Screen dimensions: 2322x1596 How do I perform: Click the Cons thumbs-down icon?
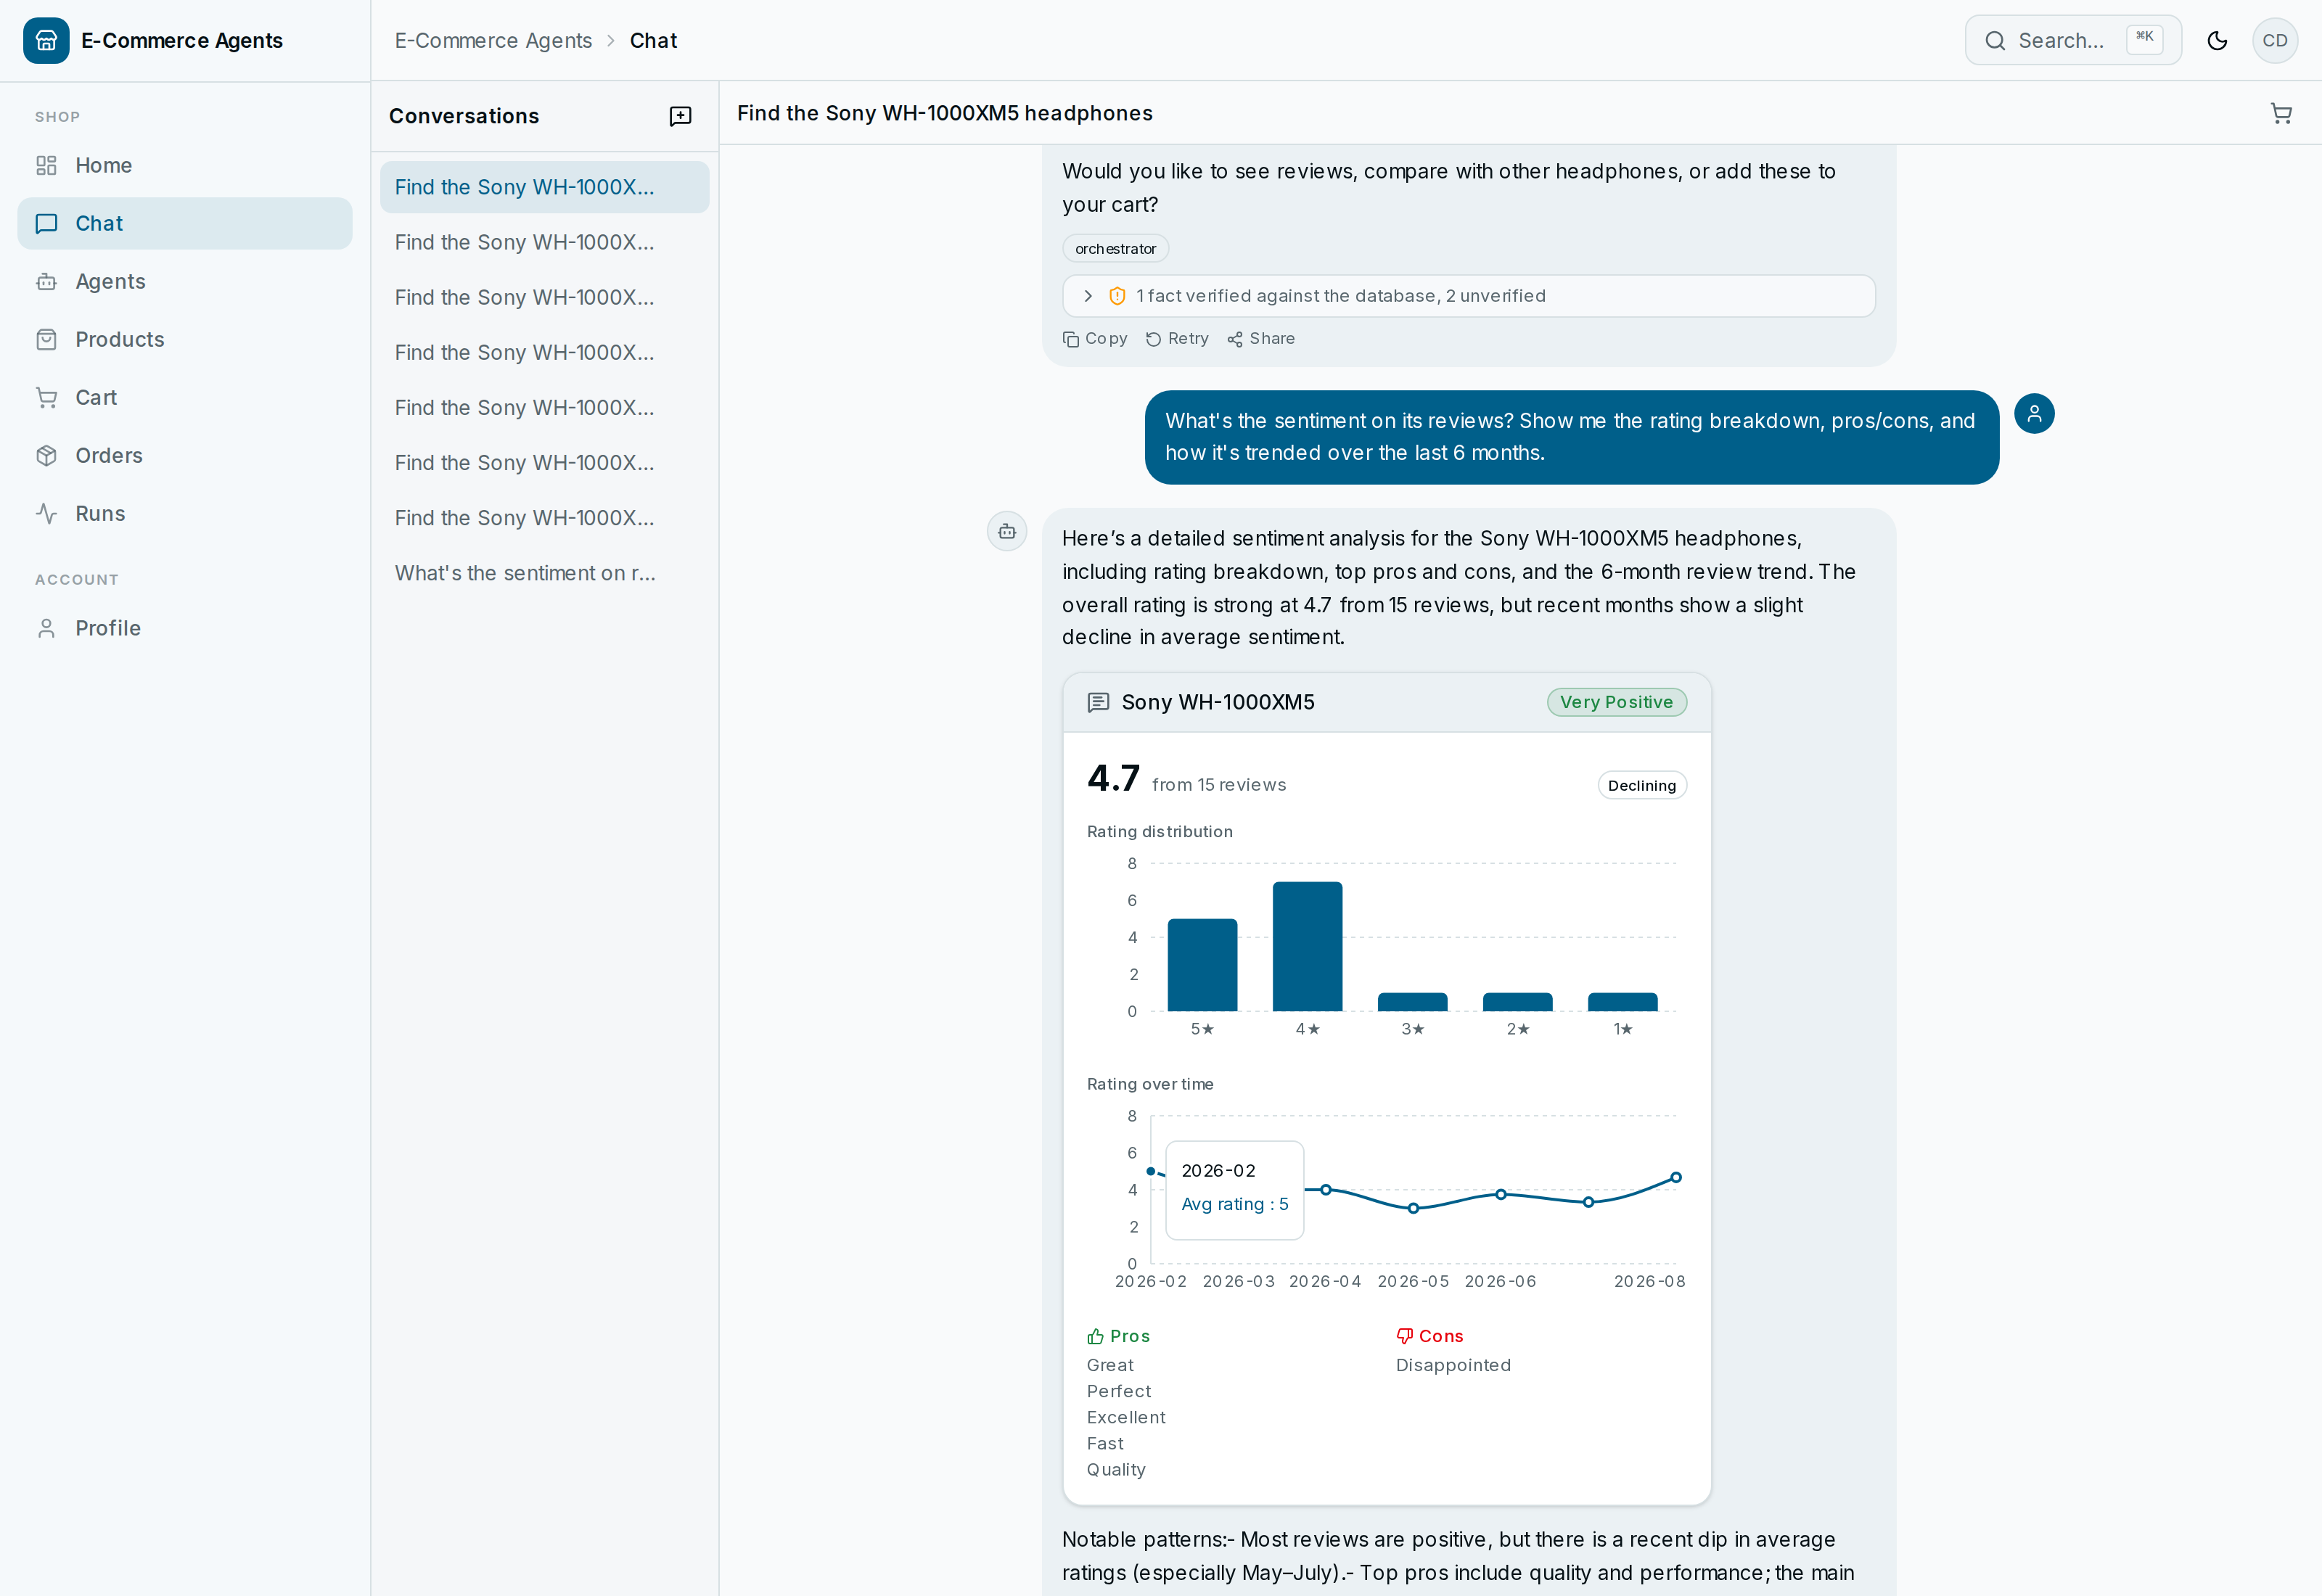pos(1404,1336)
